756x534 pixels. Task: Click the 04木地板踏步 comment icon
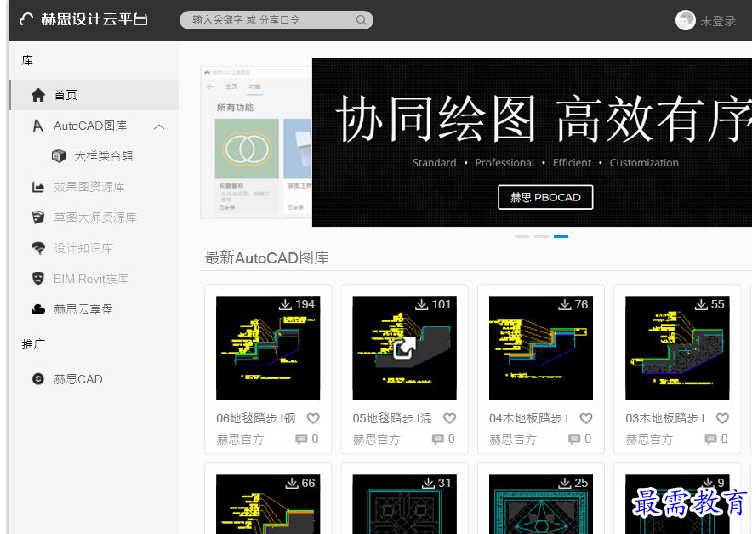574,439
